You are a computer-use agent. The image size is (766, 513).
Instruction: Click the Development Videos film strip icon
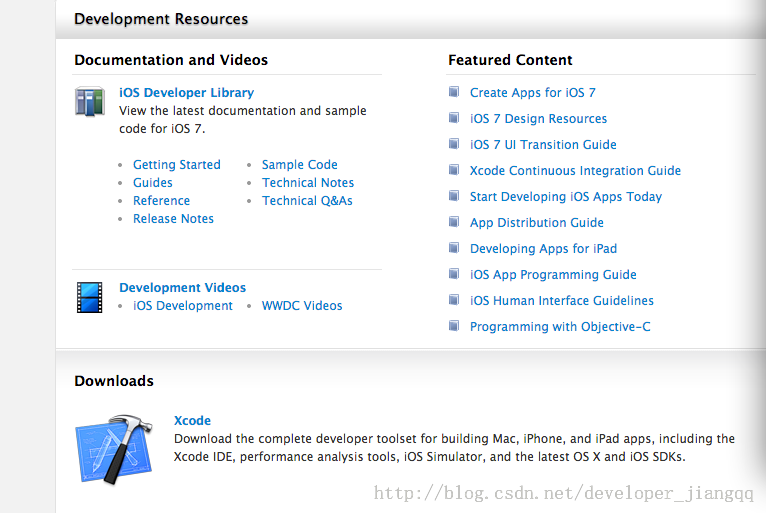click(x=90, y=297)
